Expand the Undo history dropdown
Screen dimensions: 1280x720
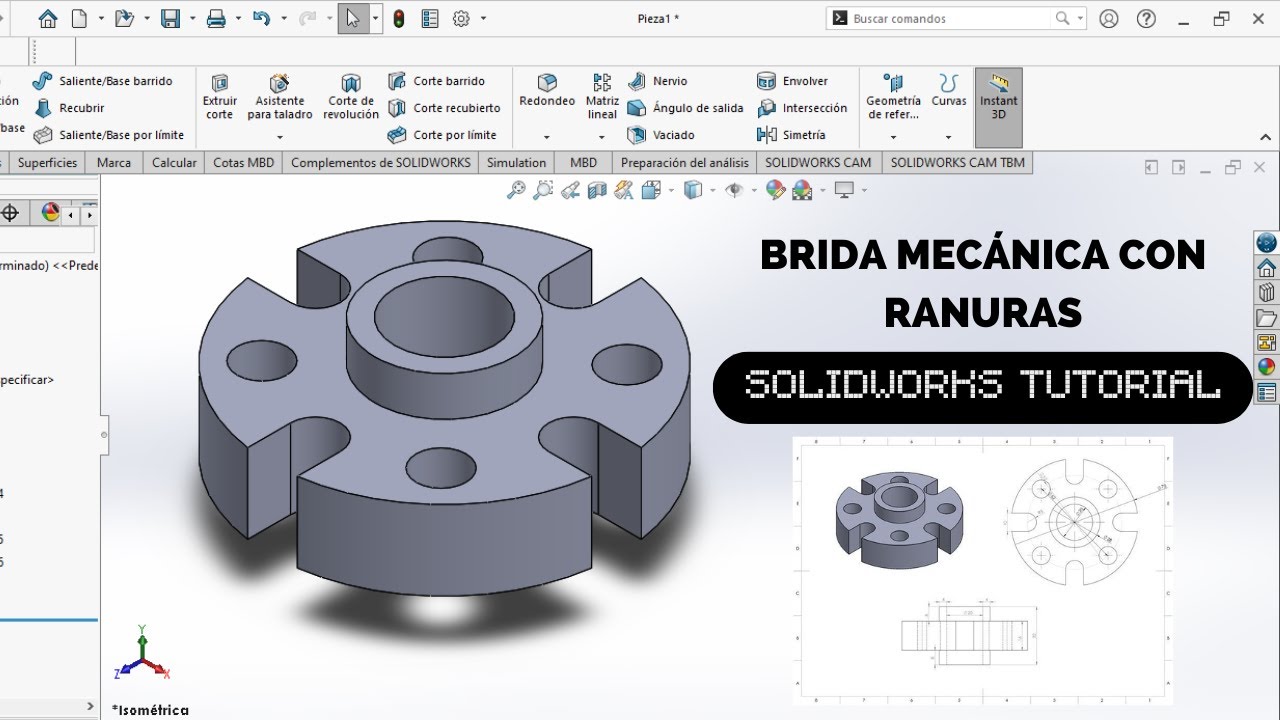tap(284, 18)
